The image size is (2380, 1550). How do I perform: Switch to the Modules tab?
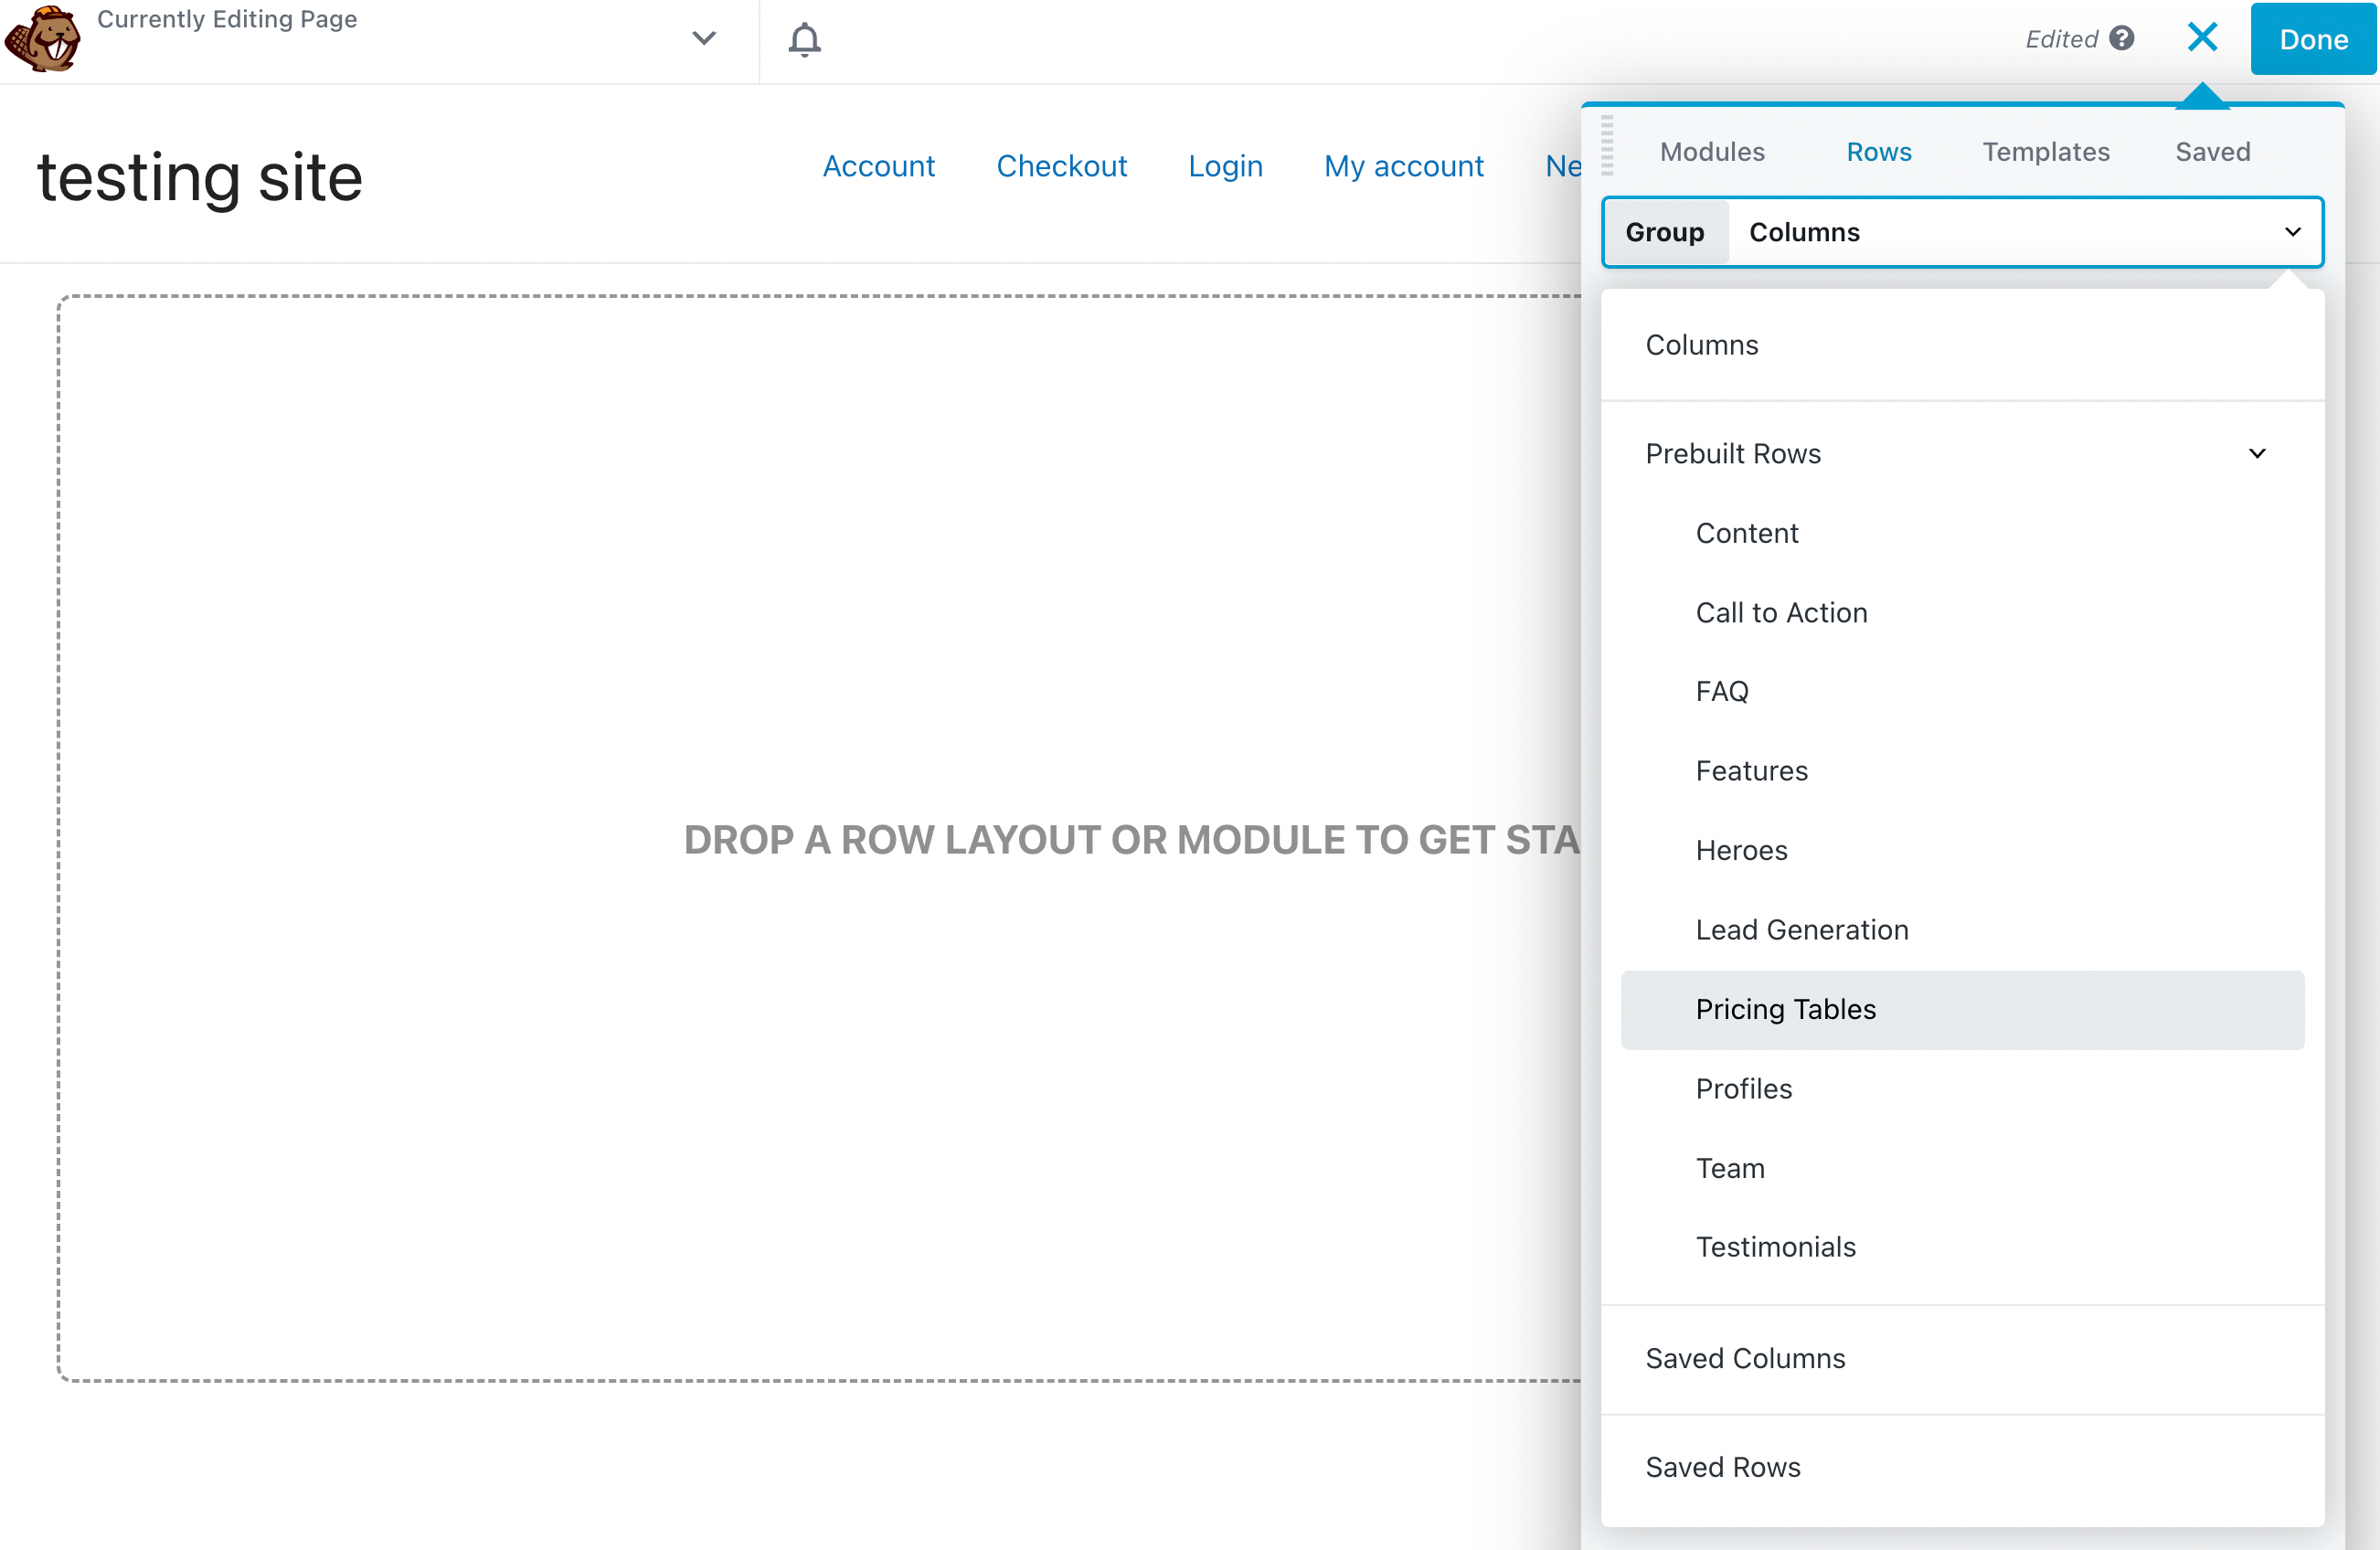pos(1712,152)
